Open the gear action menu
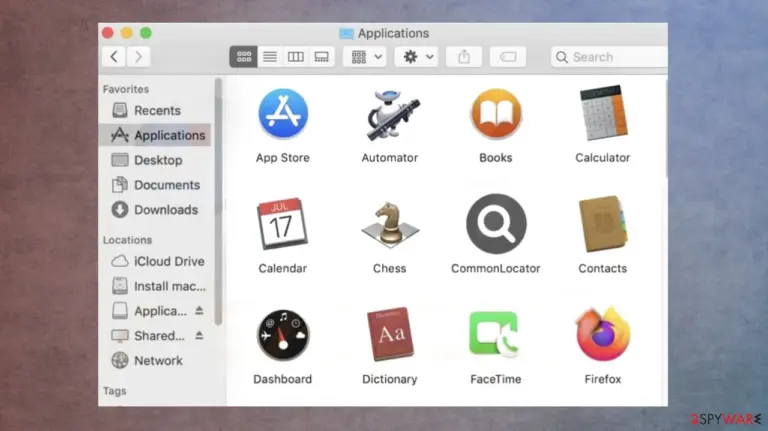 (x=416, y=57)
